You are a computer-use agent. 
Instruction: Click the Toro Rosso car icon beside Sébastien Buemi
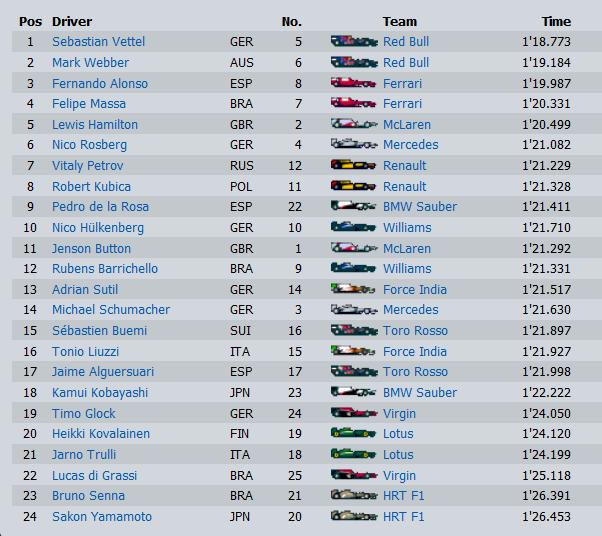coord(354,331)
